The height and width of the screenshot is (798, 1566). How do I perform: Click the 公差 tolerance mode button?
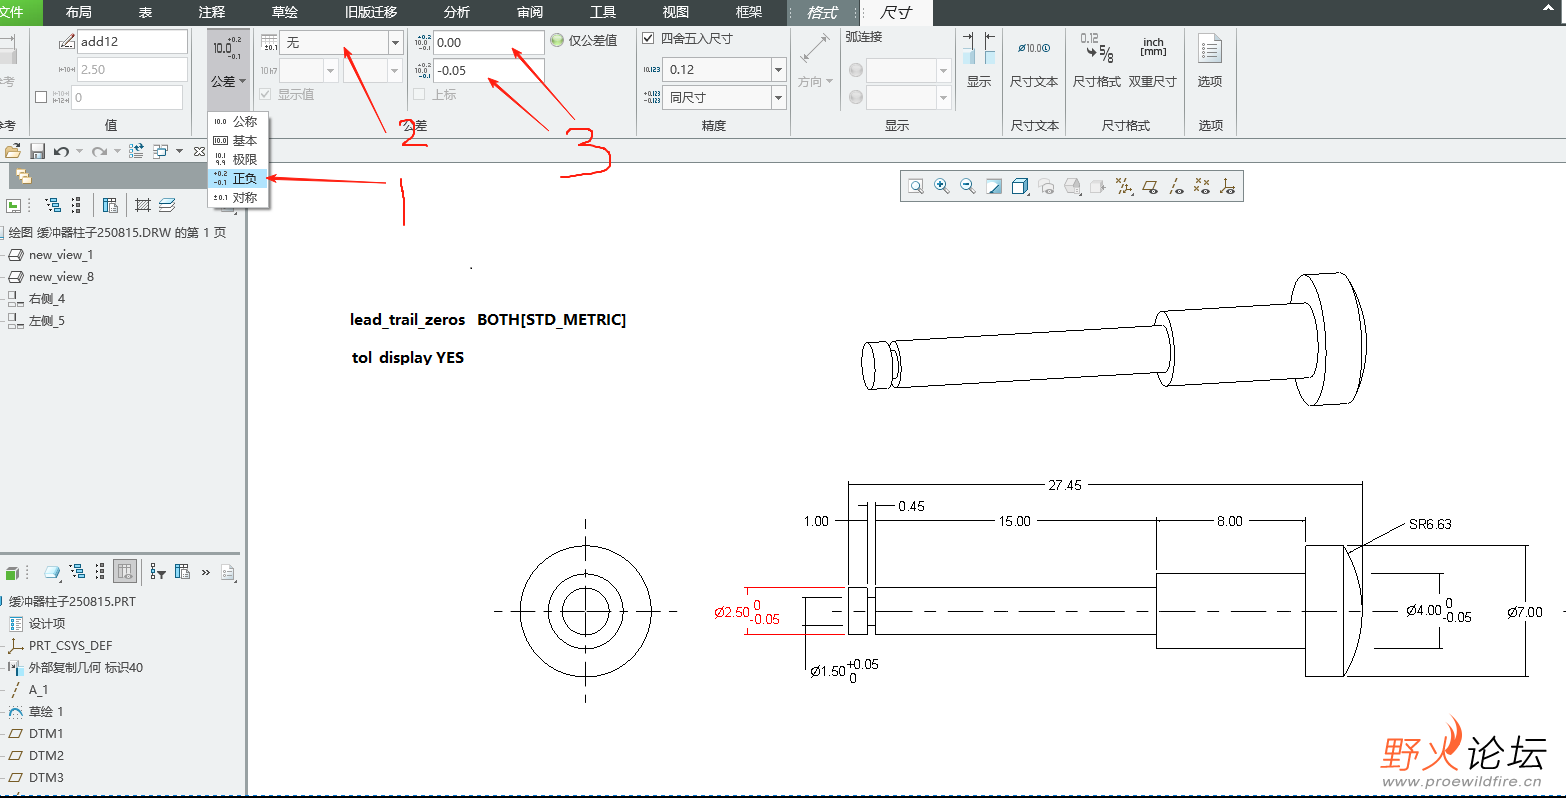[227, 60]
